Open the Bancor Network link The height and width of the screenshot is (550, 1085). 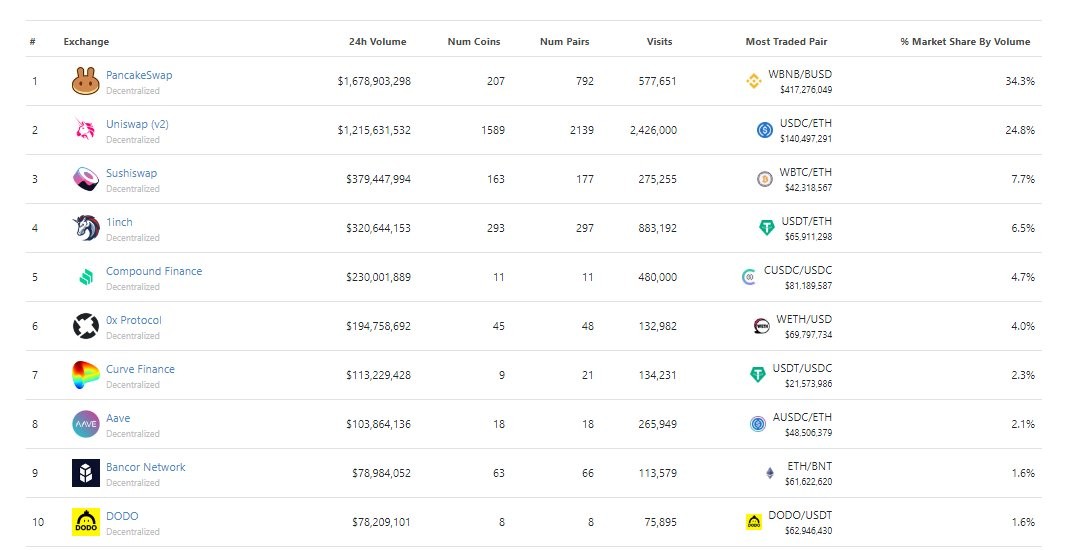pos(146,467)
